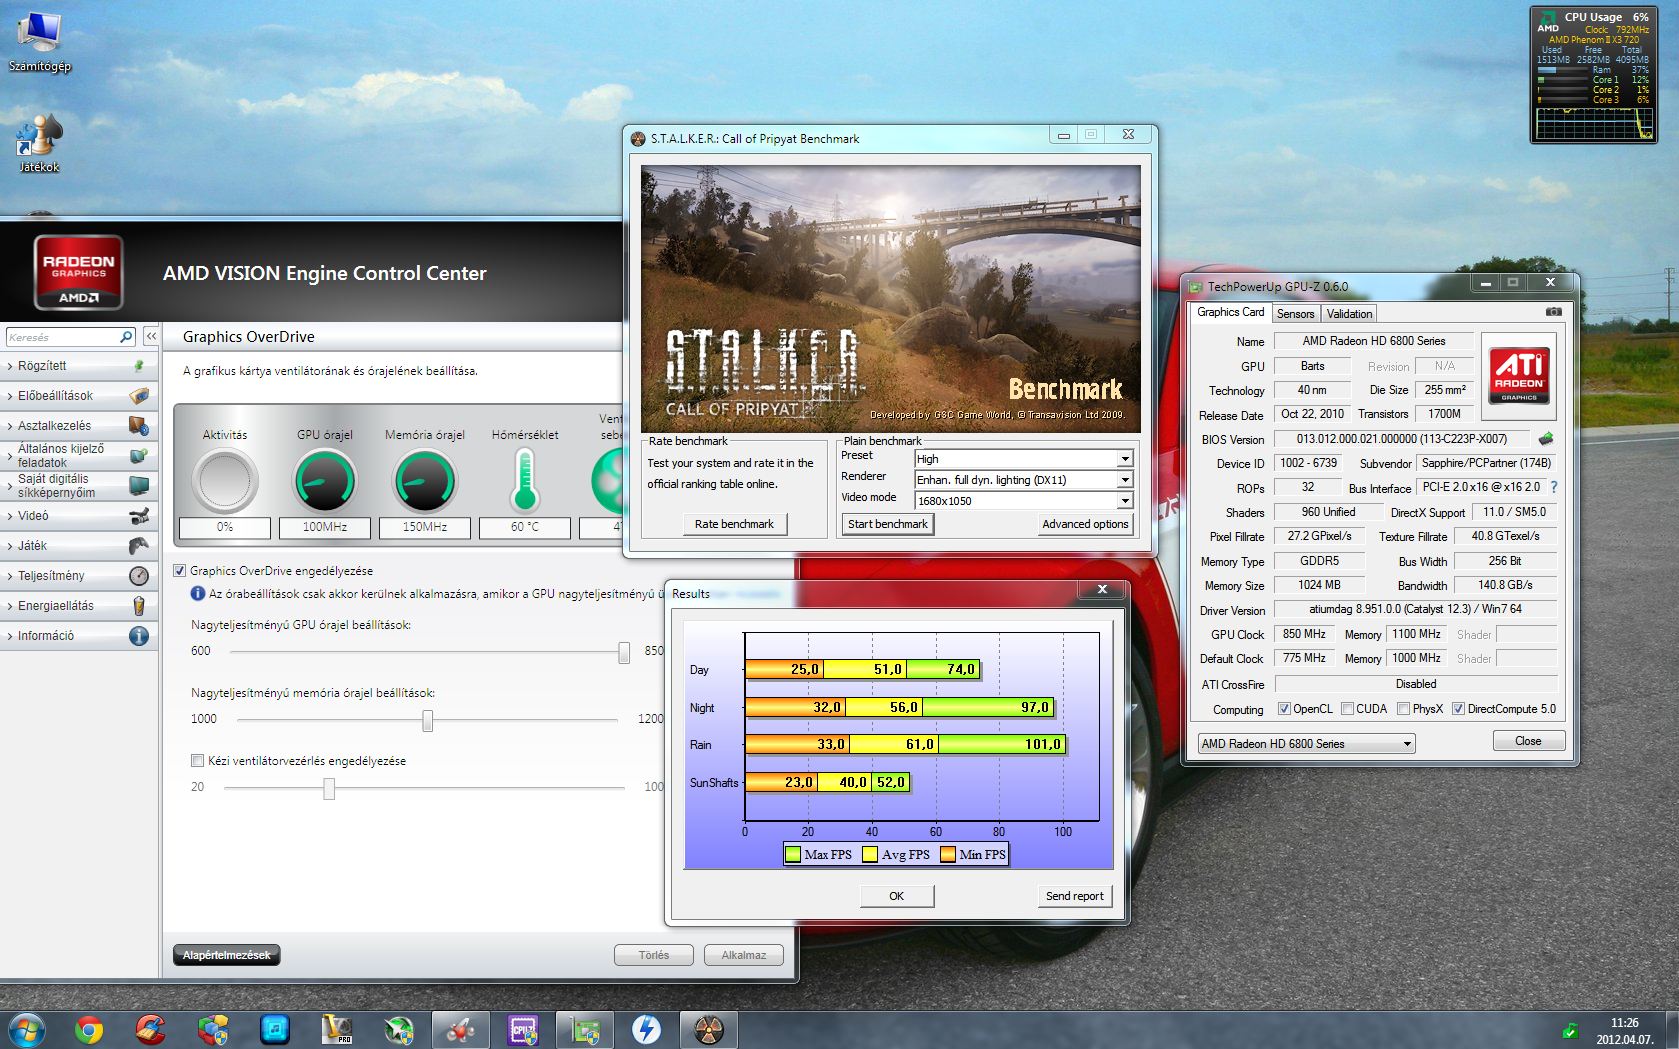
Task: Open the lightning-bolt Daemon Tools taskbar icon
Action: [x=646, y=1029]
